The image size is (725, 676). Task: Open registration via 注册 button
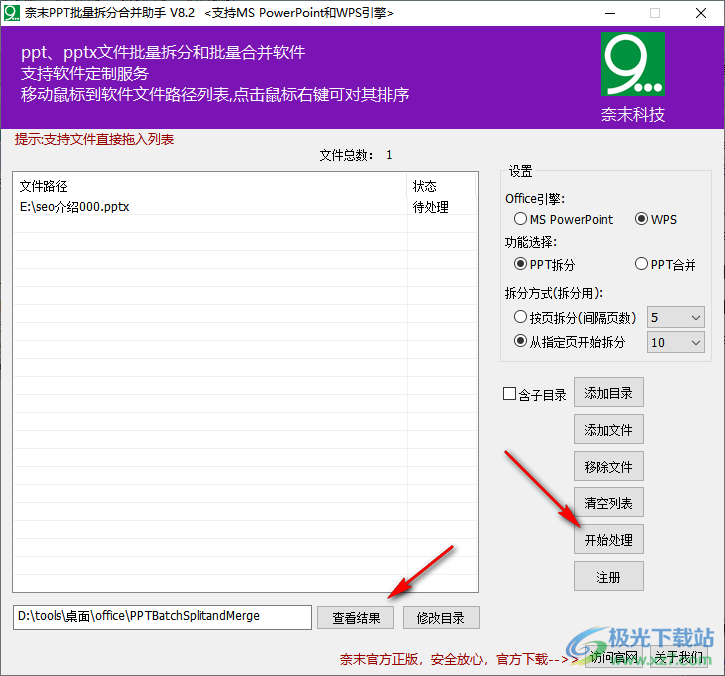(608, 577)
